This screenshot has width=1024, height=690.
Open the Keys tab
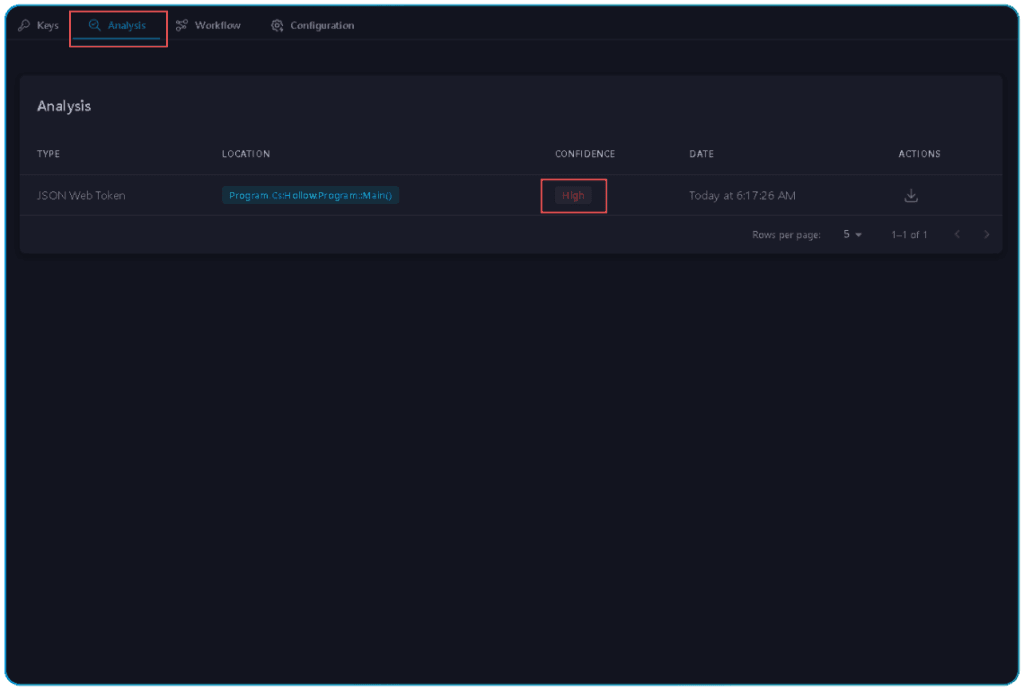pos(39,25)
